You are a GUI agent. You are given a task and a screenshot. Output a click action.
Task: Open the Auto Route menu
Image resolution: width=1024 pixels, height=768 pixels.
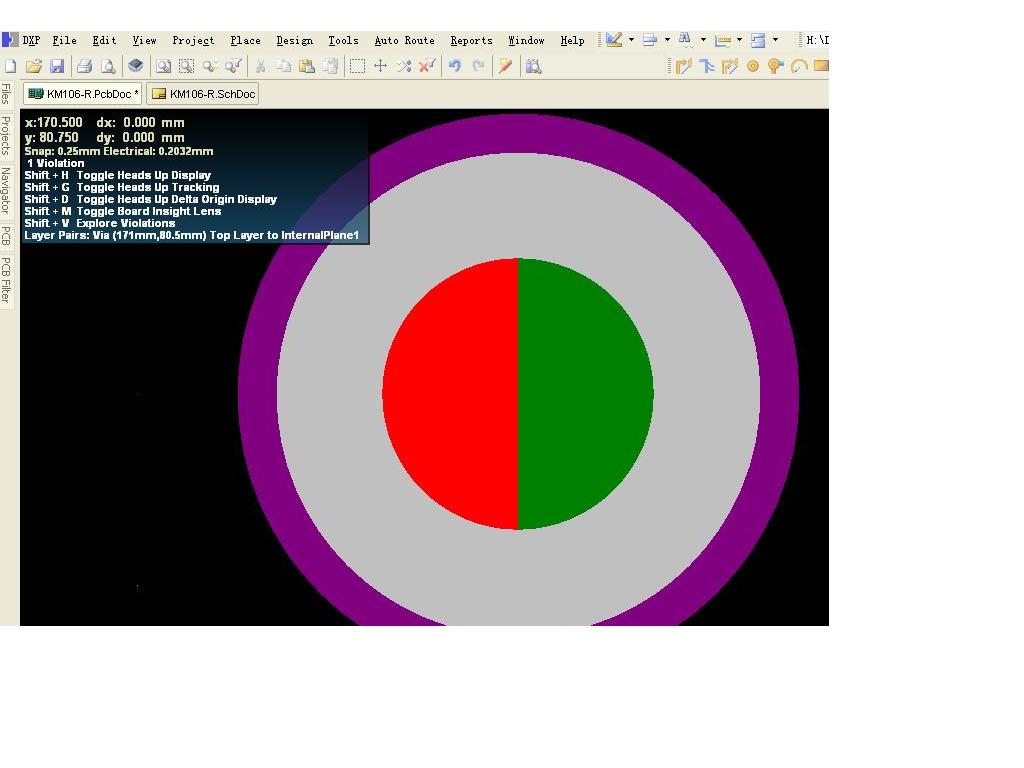coord(404,40)
